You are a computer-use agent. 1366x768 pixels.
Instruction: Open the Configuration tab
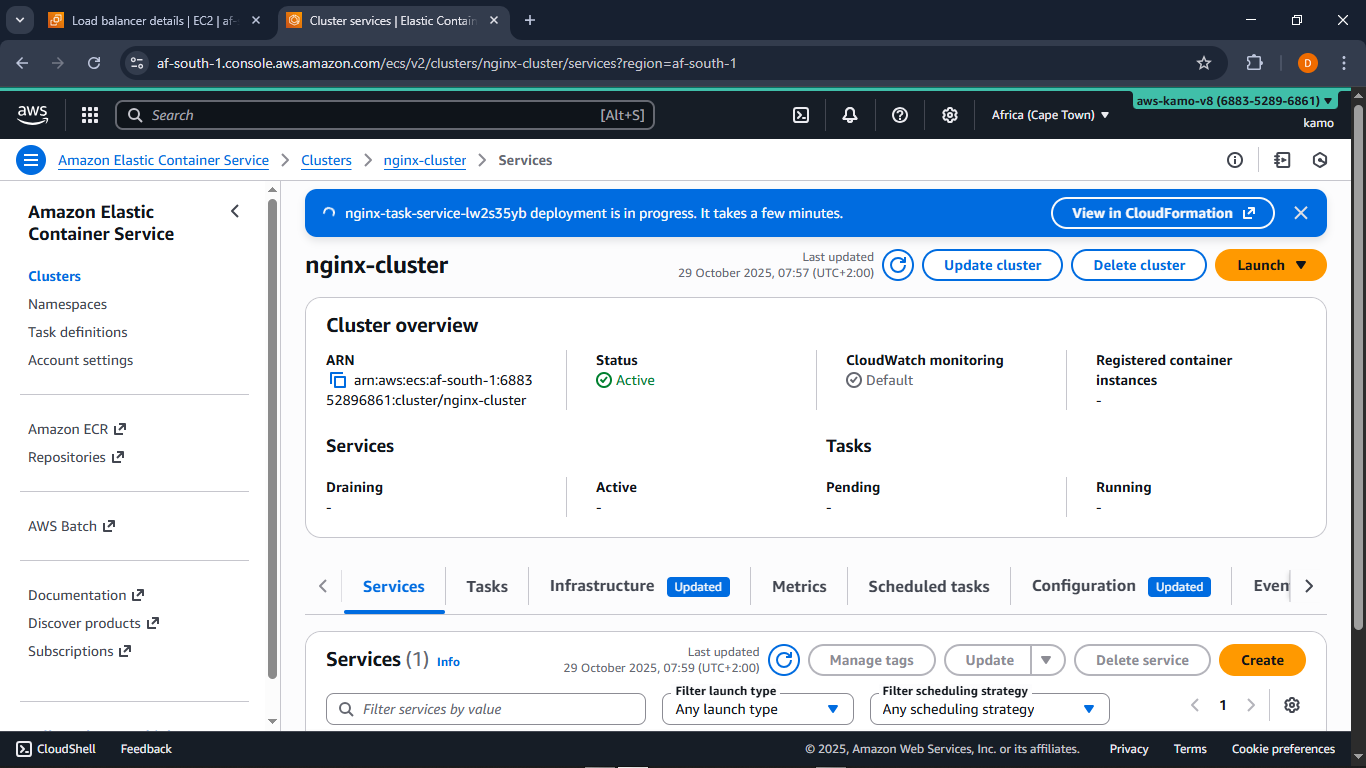[x=1083, y=586]
